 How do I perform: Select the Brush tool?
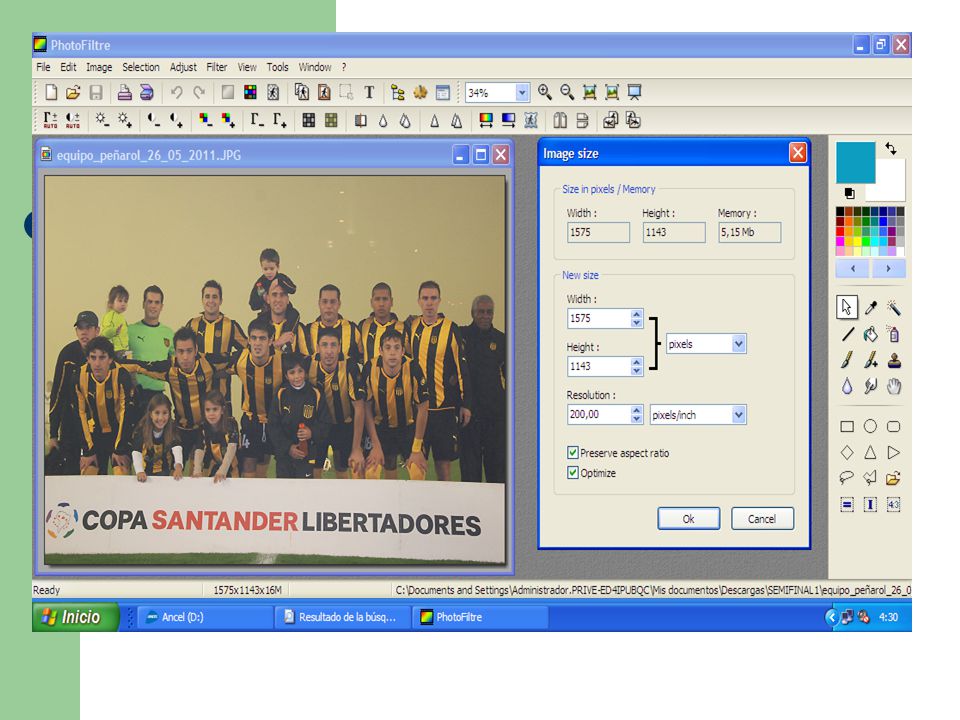click(847, 360)
